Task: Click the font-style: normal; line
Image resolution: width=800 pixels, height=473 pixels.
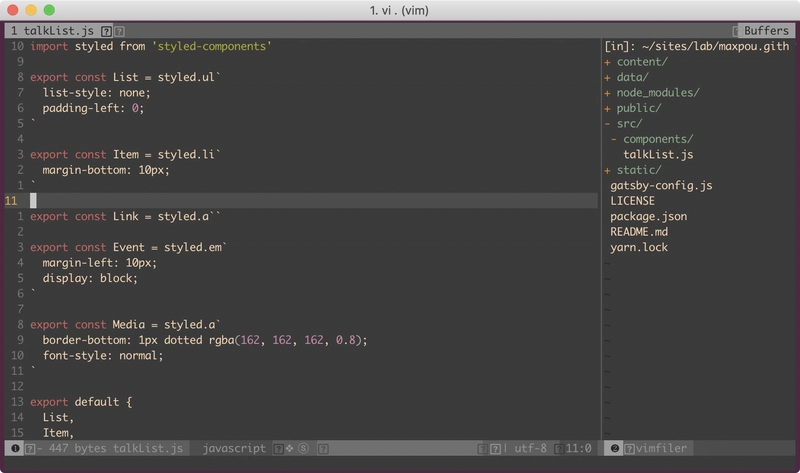Action: coord(103,356)
